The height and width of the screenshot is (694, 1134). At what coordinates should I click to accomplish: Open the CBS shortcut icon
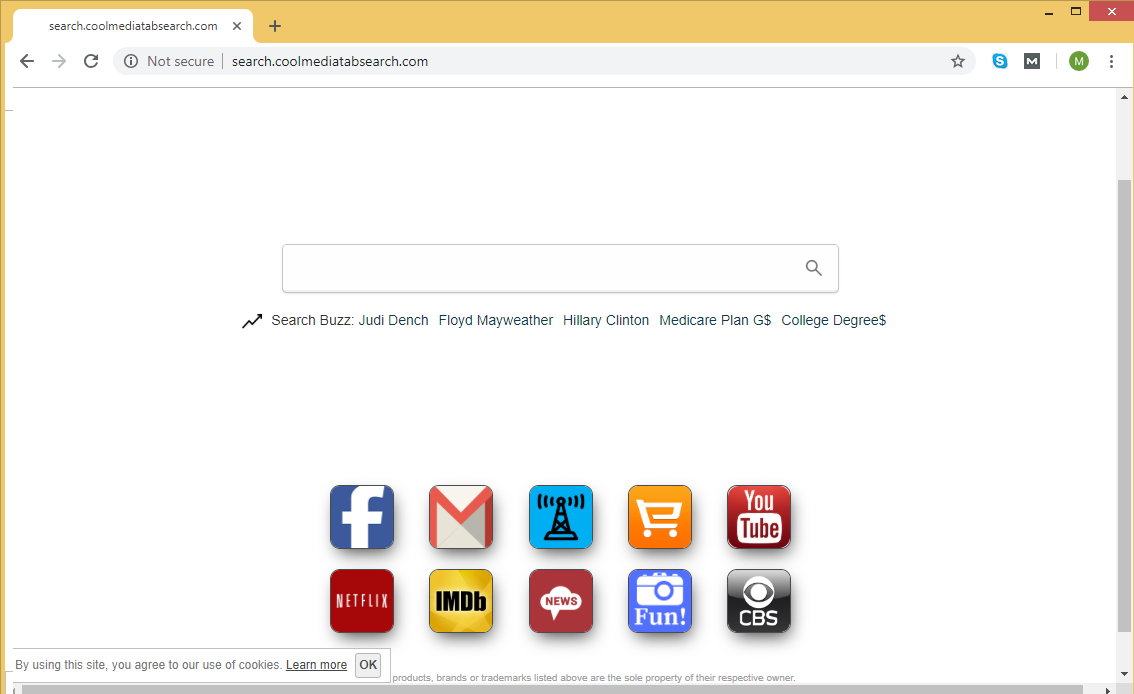pyautogui.click(x=759, y=601)
